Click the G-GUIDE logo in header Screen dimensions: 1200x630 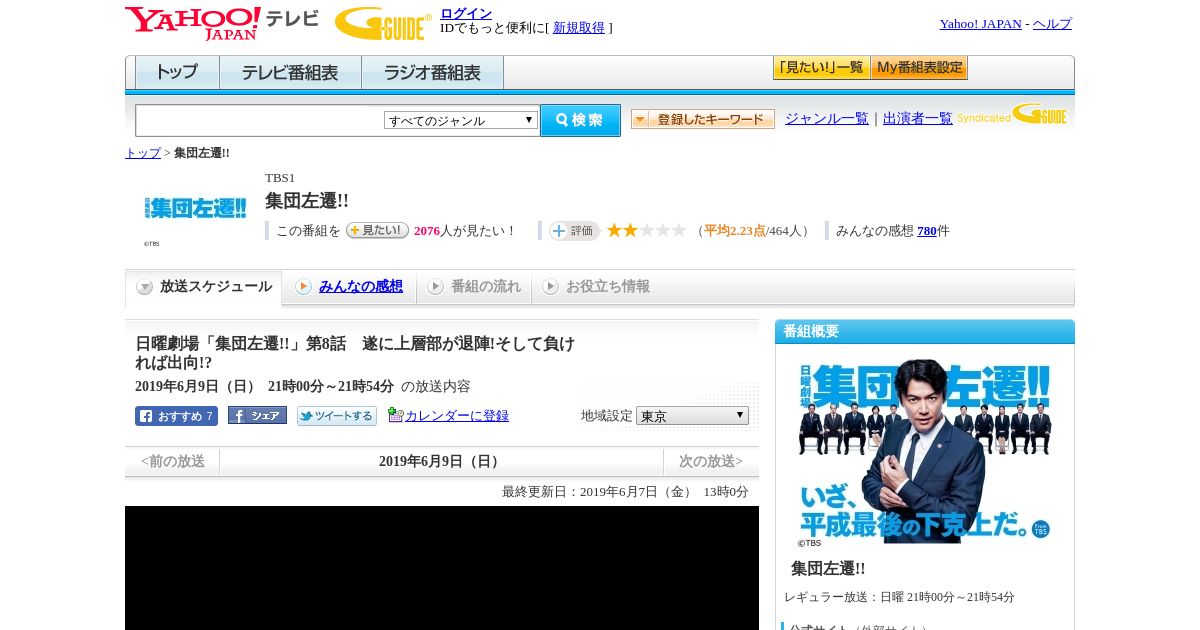(x=383, y=23)
